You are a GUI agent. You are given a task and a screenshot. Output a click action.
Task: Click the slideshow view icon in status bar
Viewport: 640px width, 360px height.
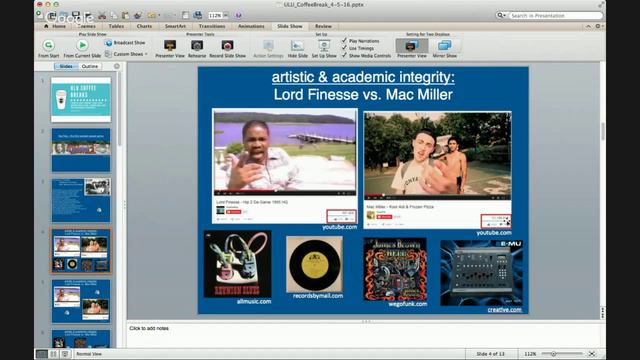point(65,354)
